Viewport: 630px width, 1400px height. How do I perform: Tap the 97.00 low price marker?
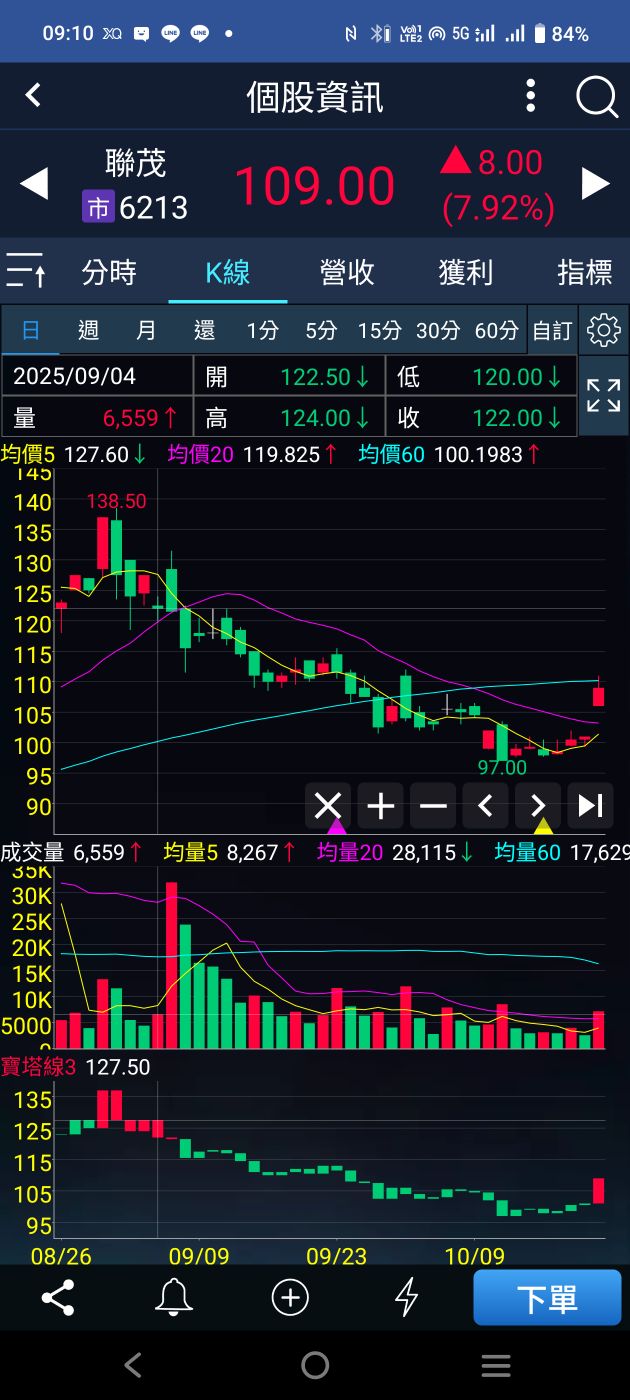point(502,767)
